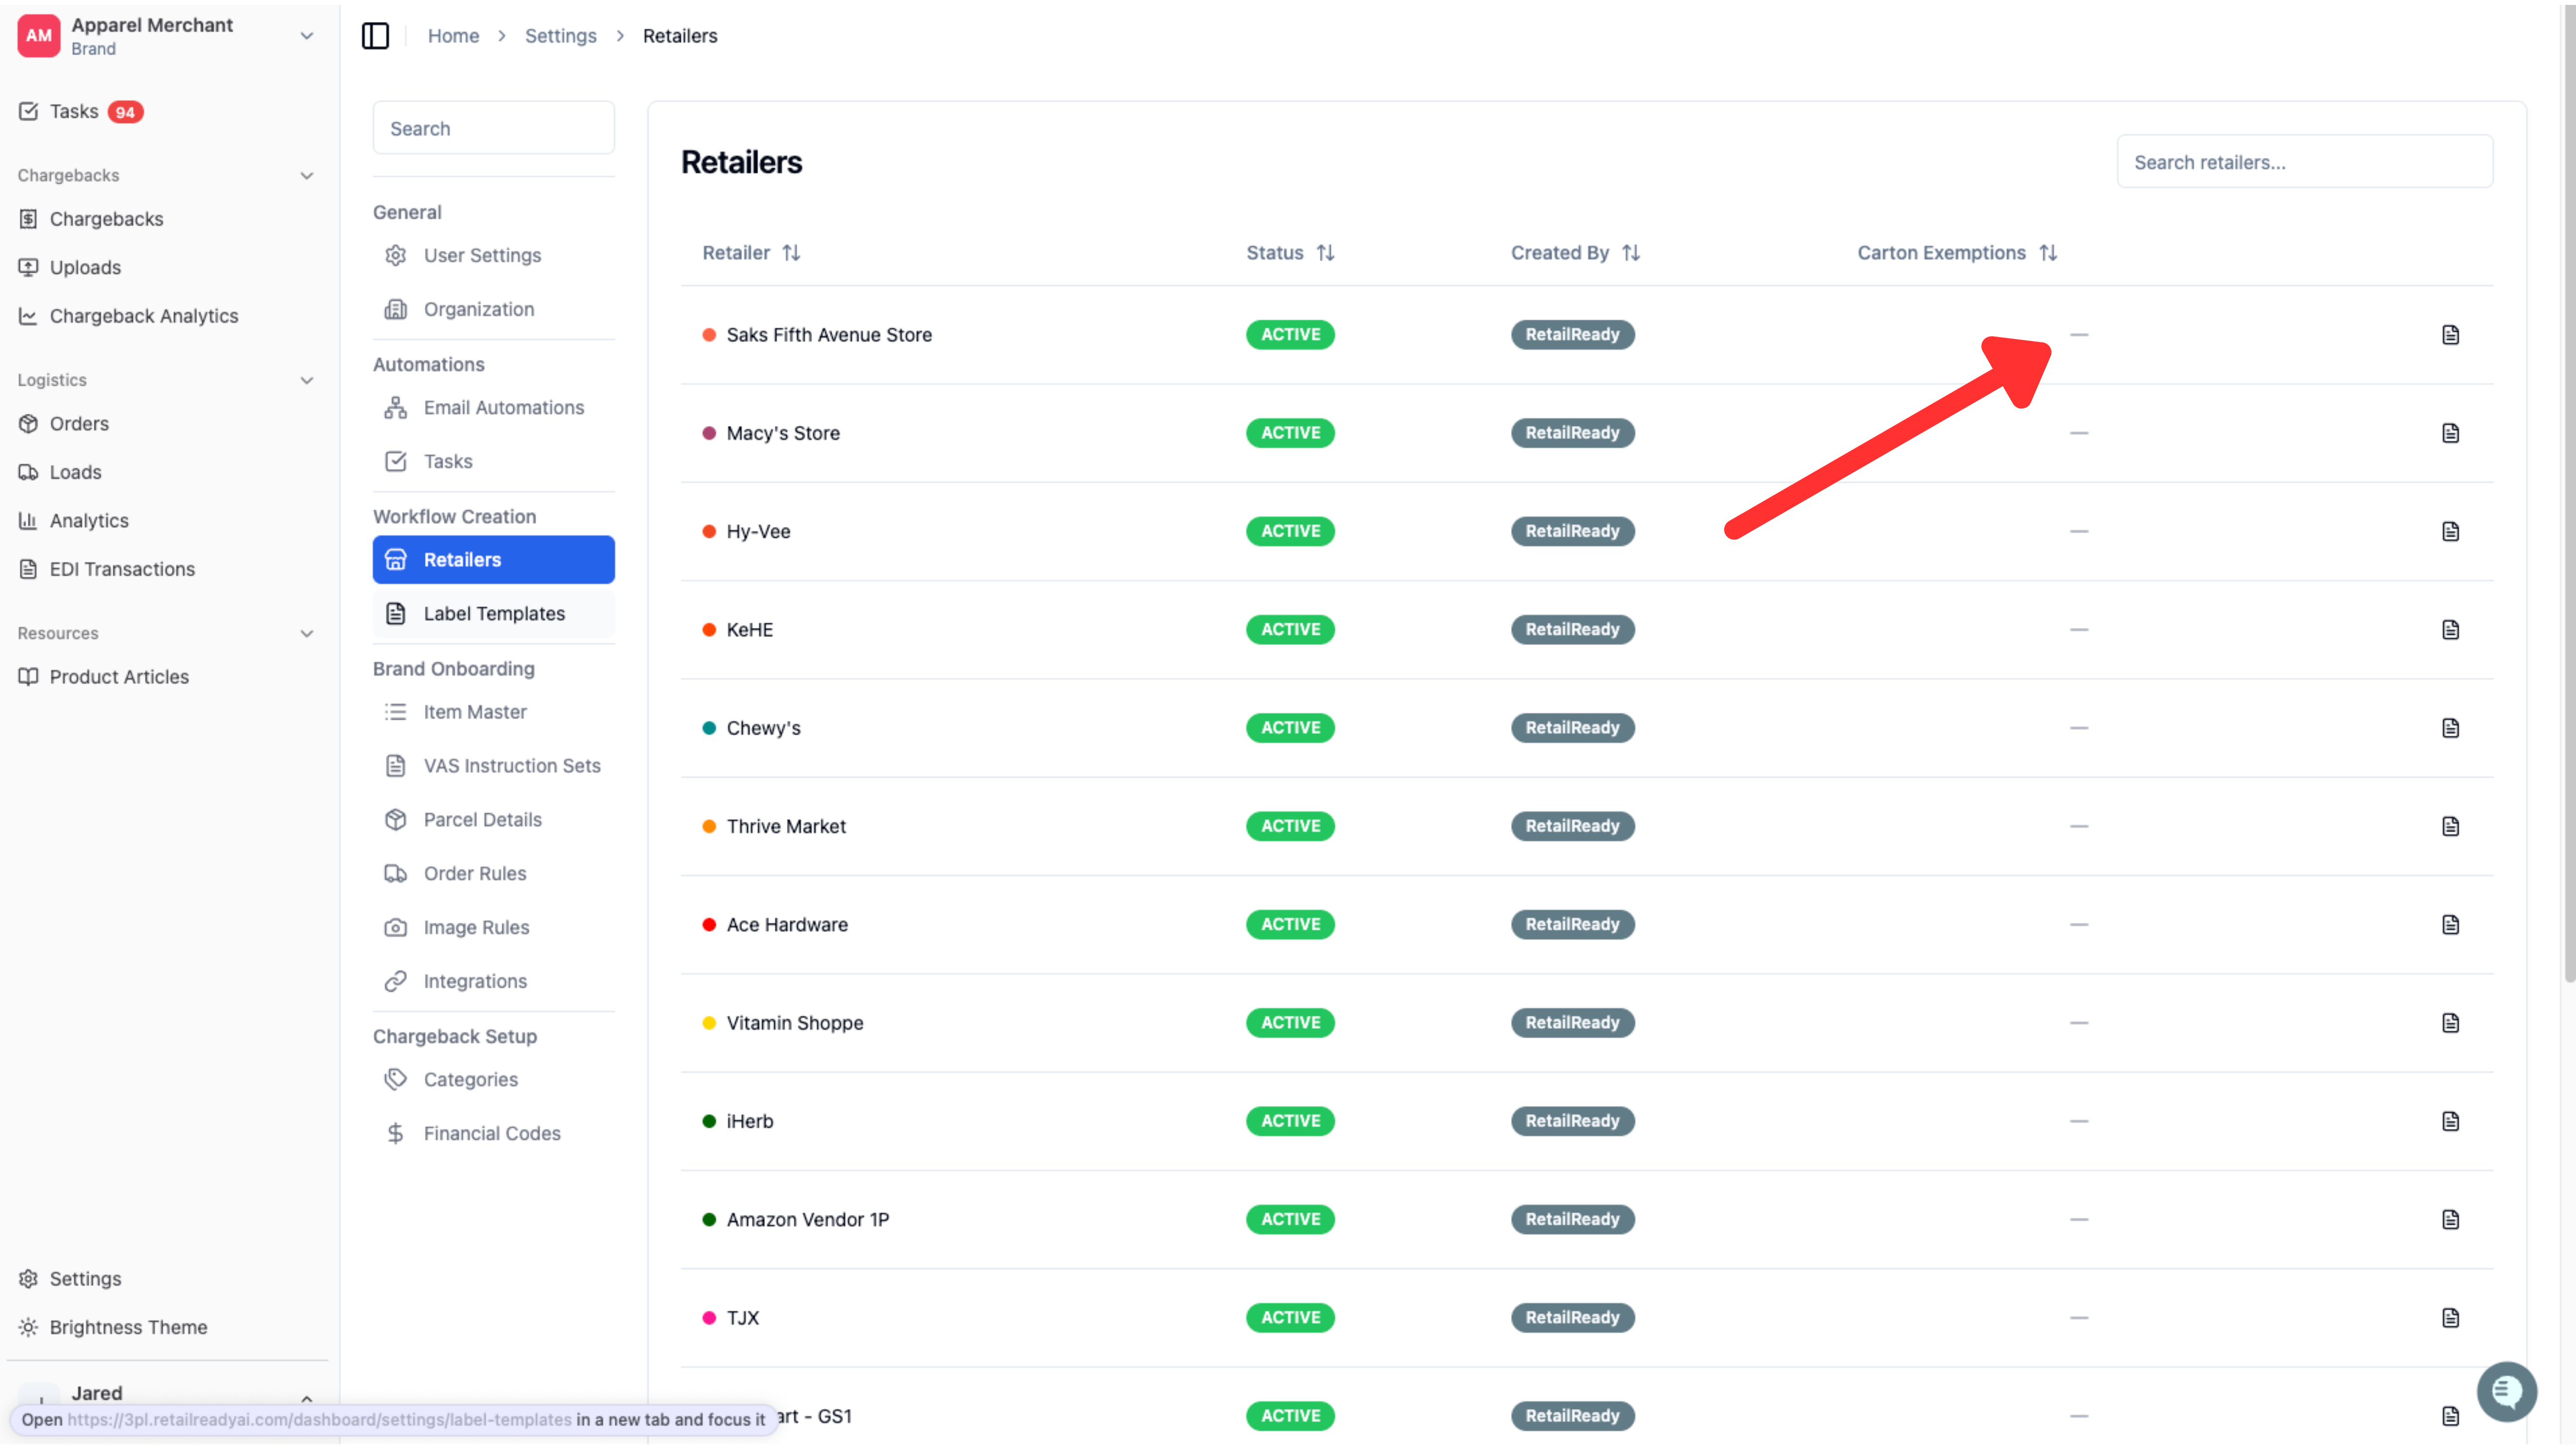The image size is (2576, 1449).
Task: Open the chat support bubble
Action: point(2506,1391)
